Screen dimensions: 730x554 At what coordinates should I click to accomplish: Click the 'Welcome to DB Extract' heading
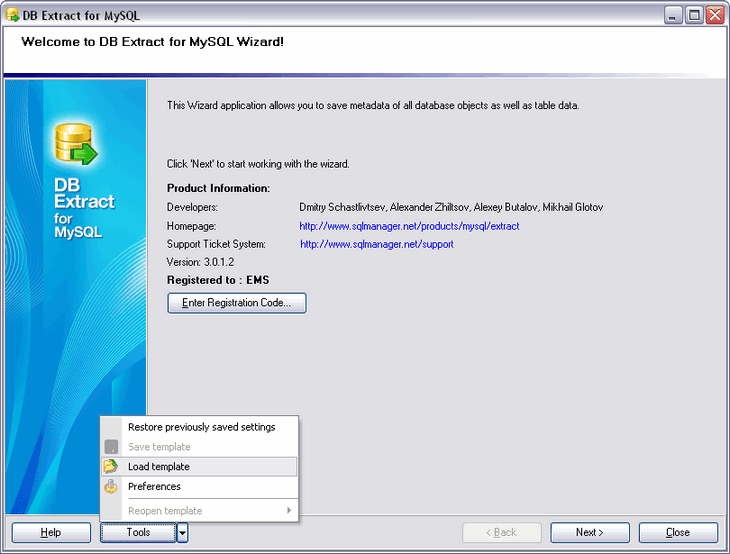[x=153, y=42]
